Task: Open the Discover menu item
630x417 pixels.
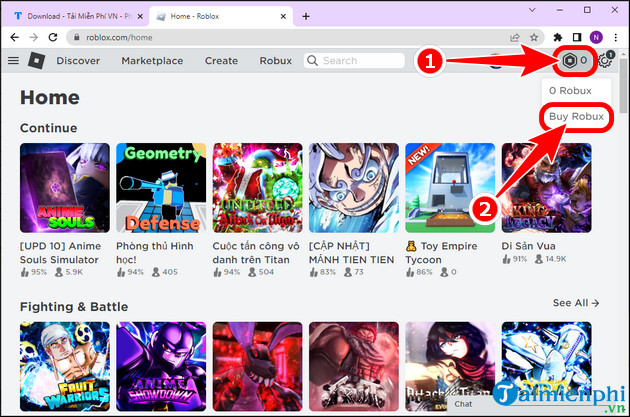Action: [x=78, y=61]
